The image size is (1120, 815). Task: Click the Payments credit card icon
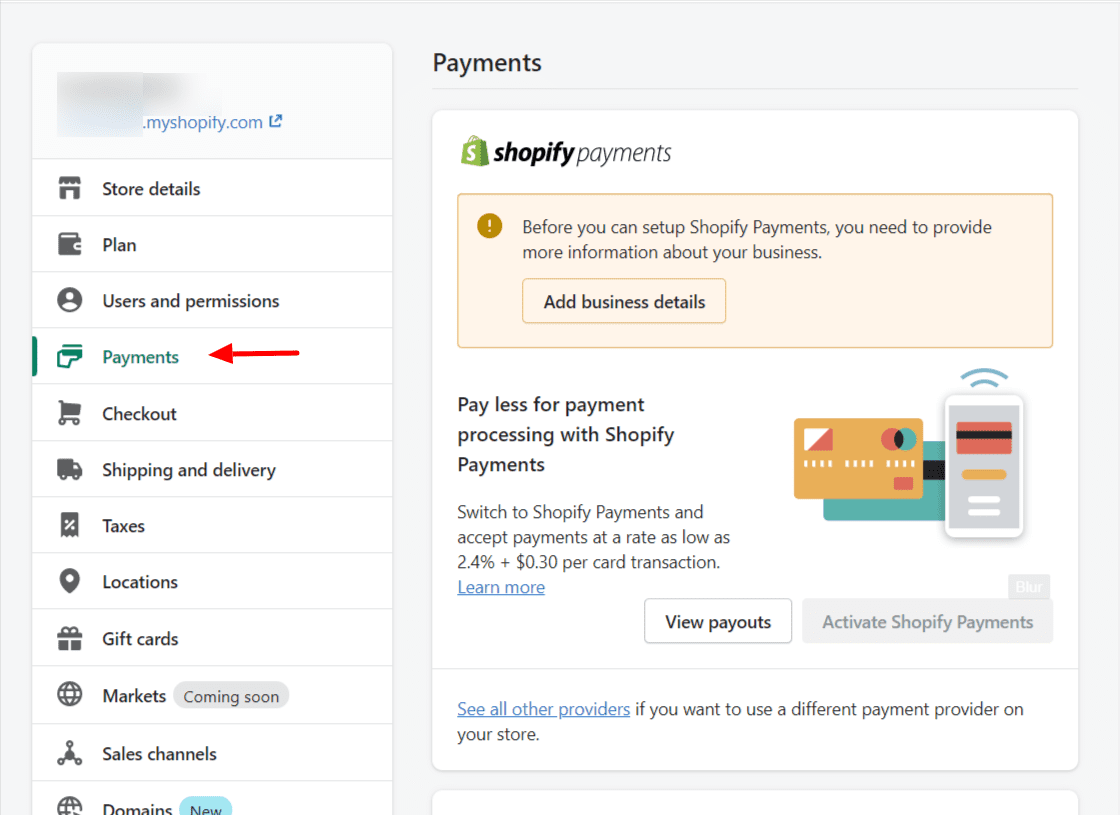tap(69, 356)
